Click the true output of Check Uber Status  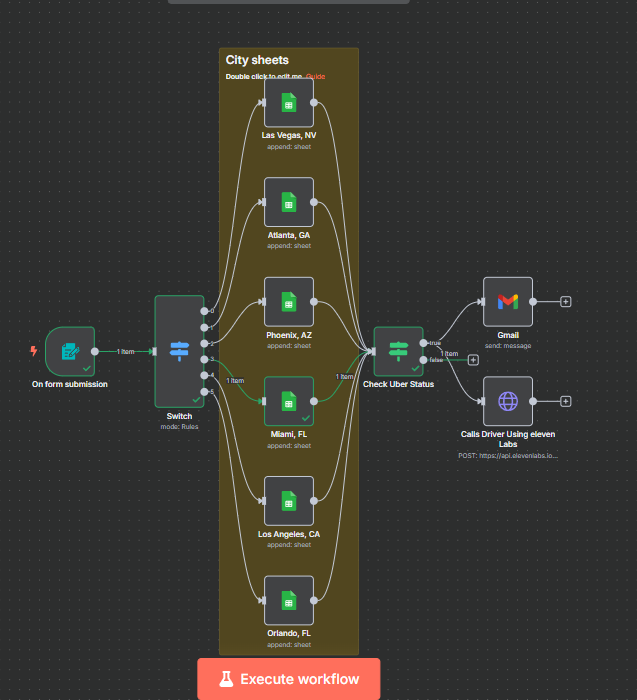coord(423,343)
